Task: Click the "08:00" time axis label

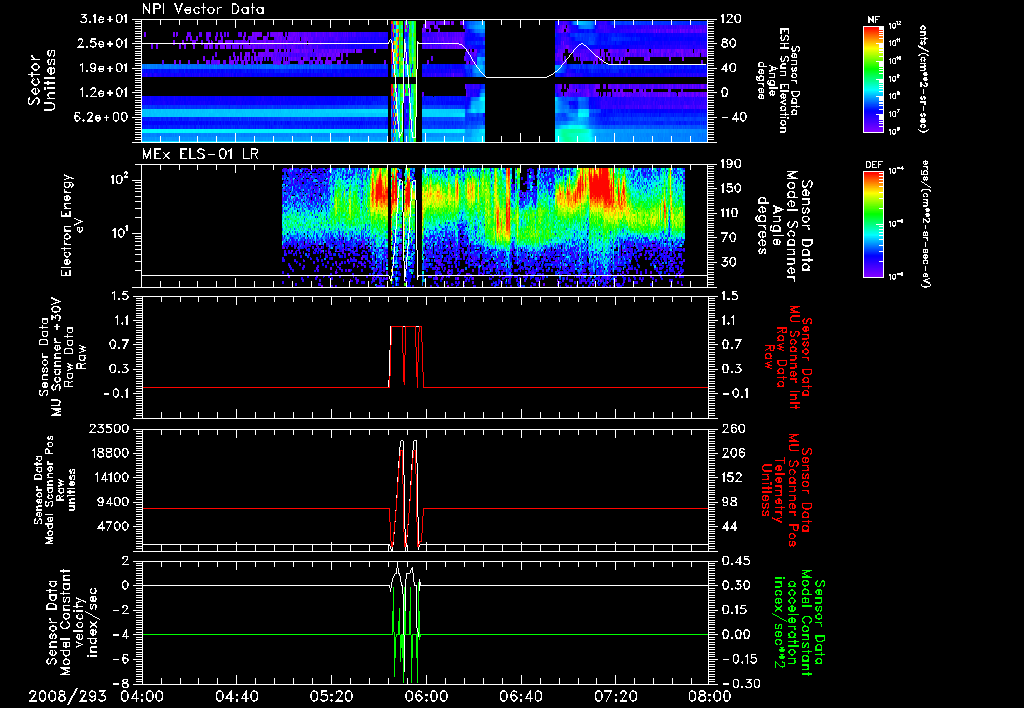Action: click(x=710, y=696)
